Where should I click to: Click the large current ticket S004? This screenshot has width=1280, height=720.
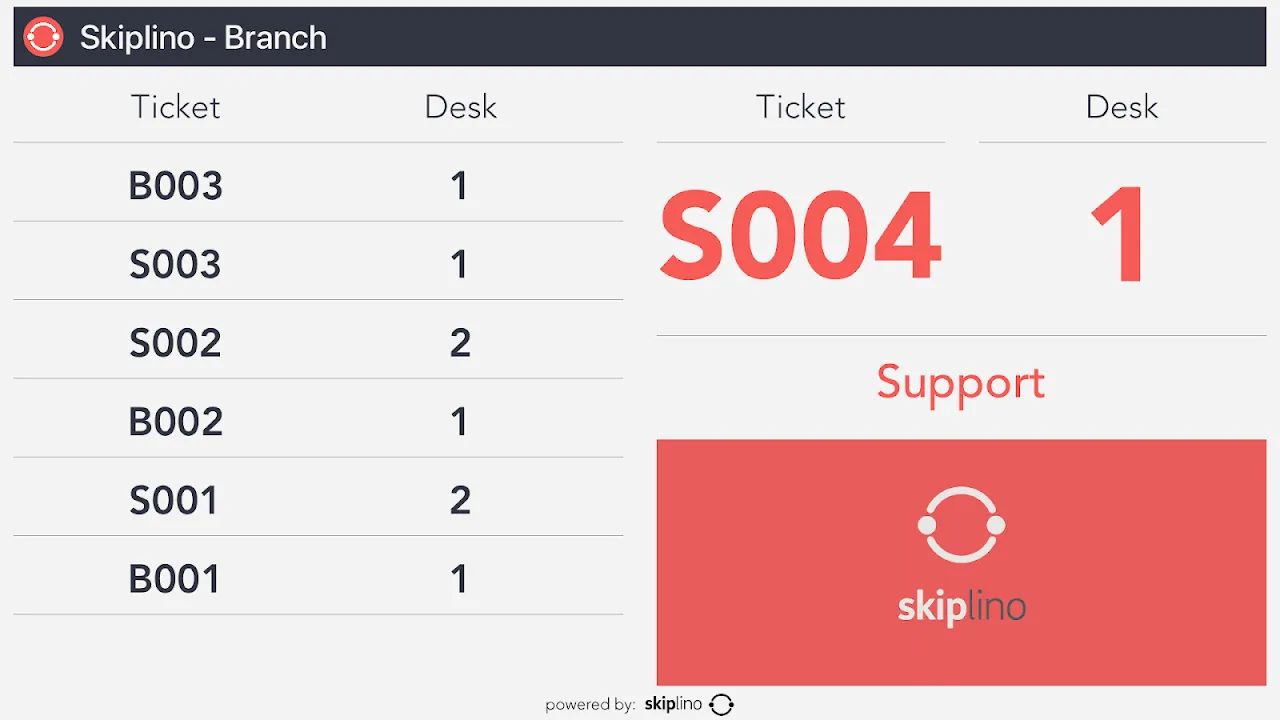coord(800,236)
